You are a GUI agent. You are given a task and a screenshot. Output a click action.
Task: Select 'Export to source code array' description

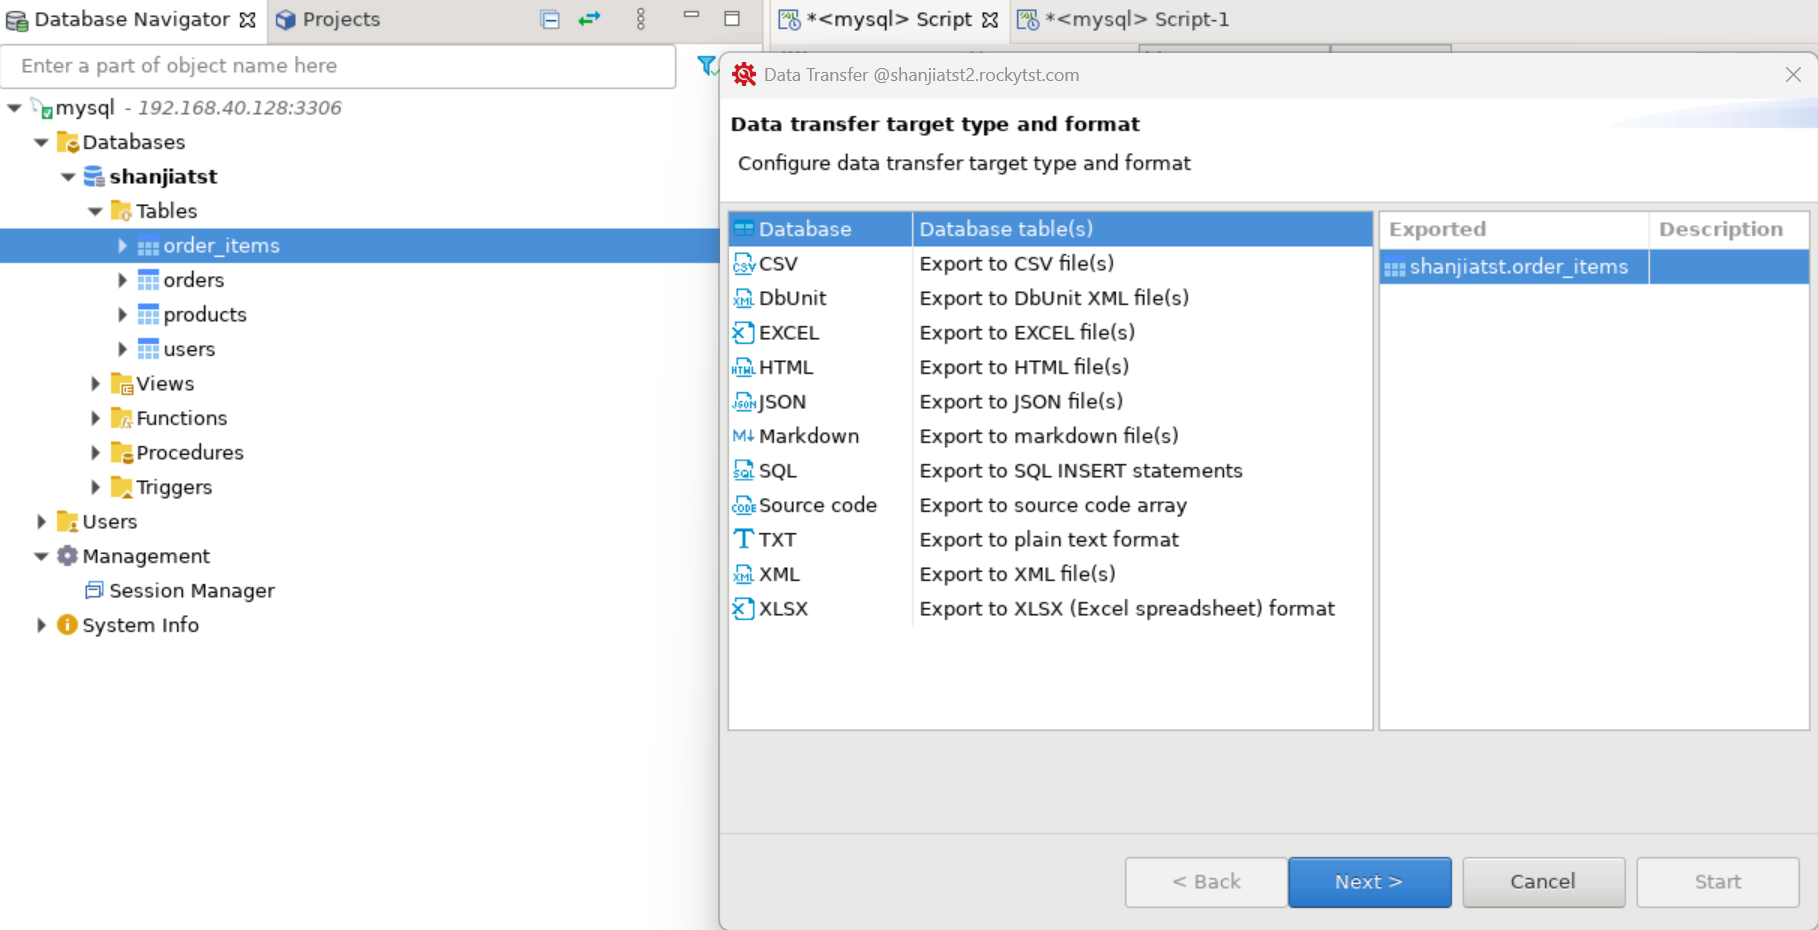pyautogui.click(x=1052, y=505)
